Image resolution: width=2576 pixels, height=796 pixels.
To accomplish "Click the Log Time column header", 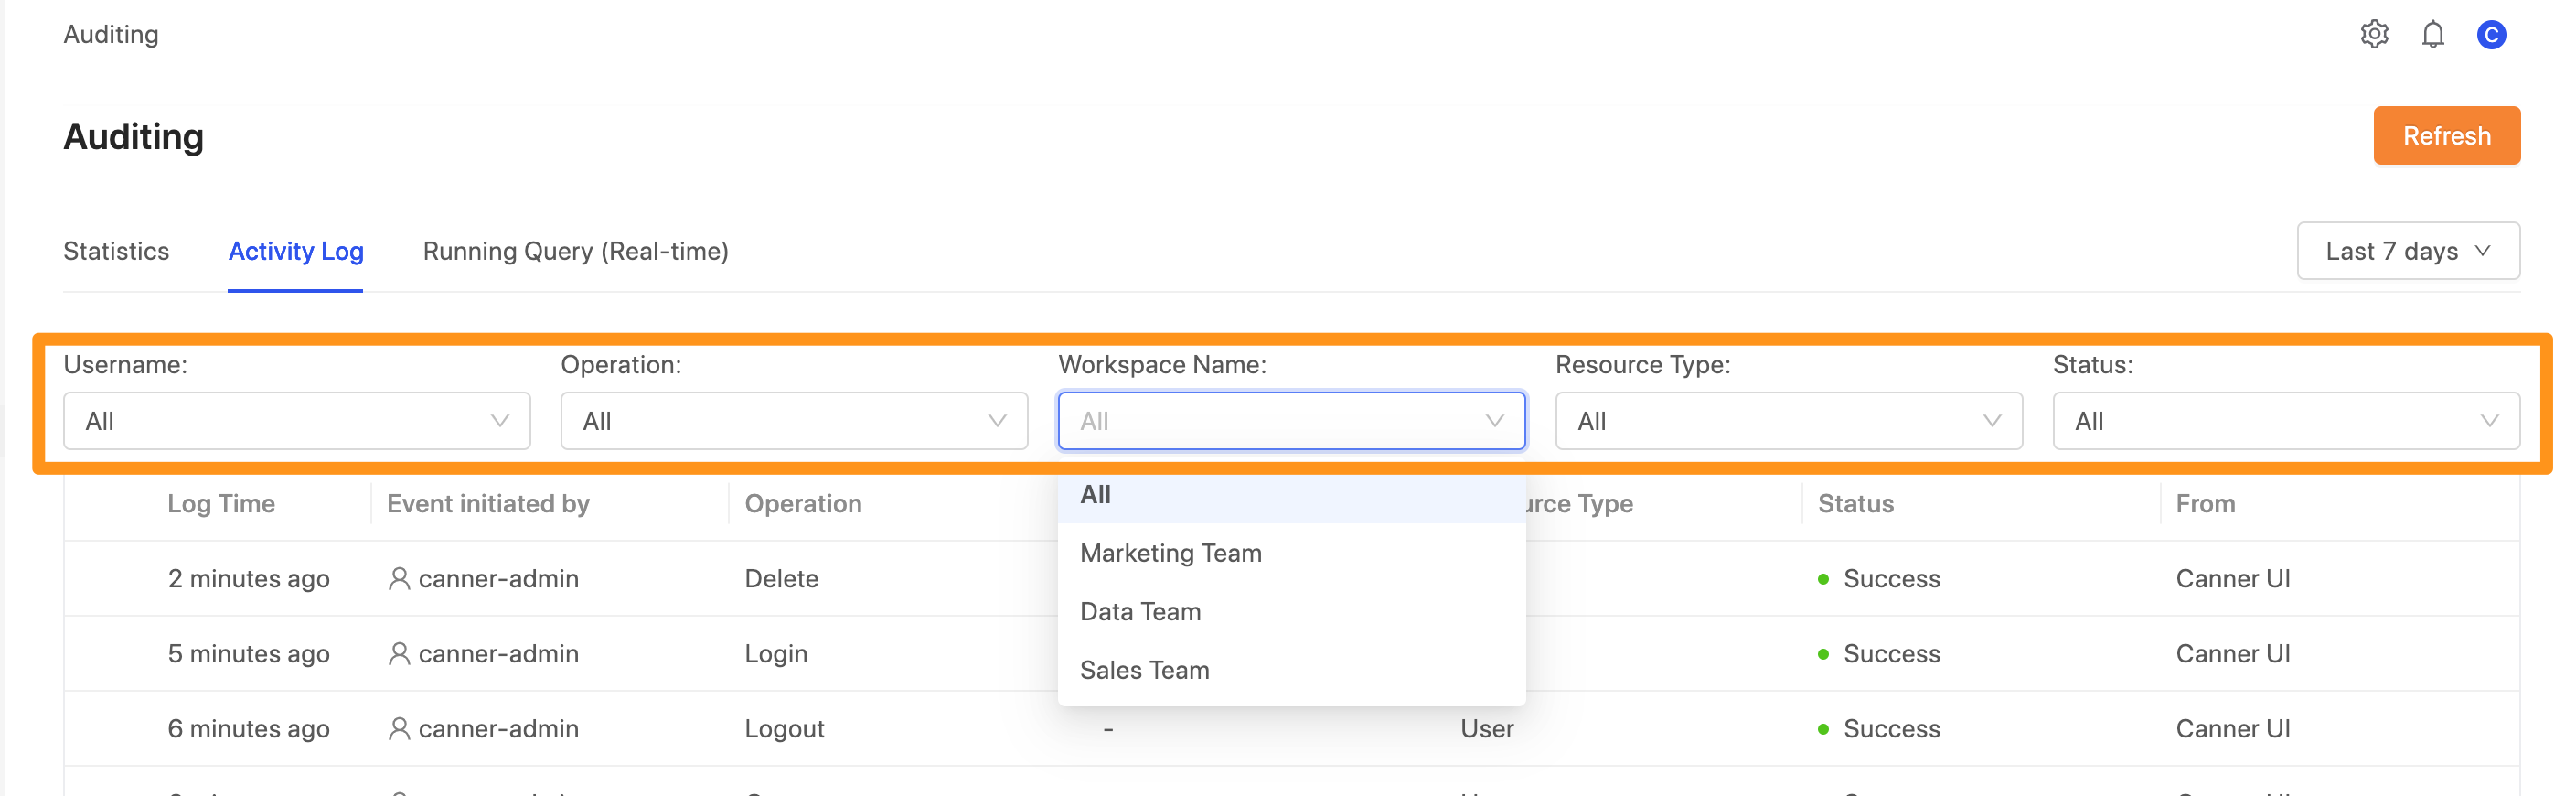I will point(221,503).
